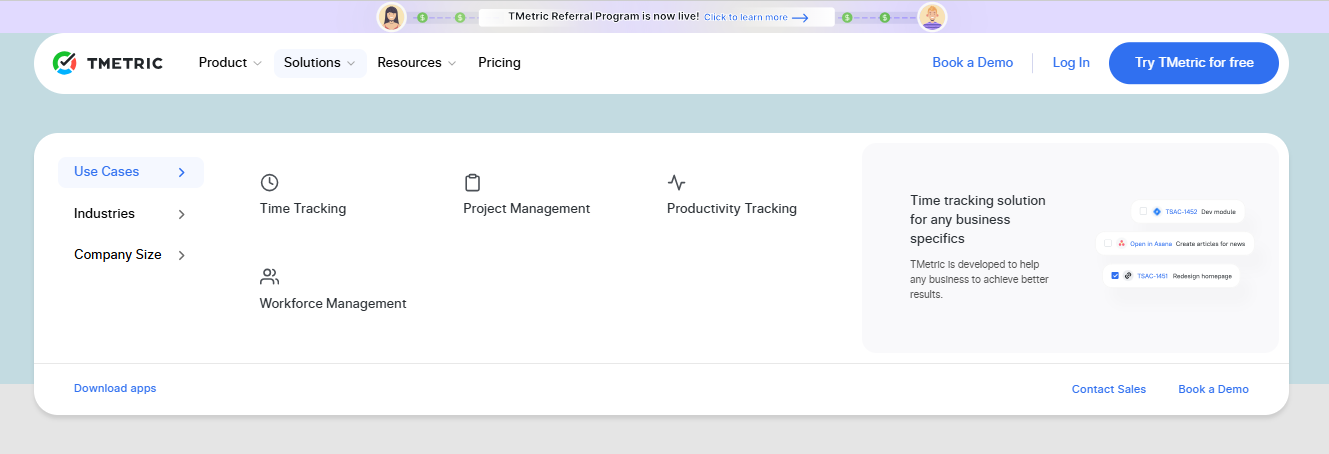The height and width of the screenshot is (454, 1329).
Task: Click the Click to learn more link
Action: (x=746, y=17)
